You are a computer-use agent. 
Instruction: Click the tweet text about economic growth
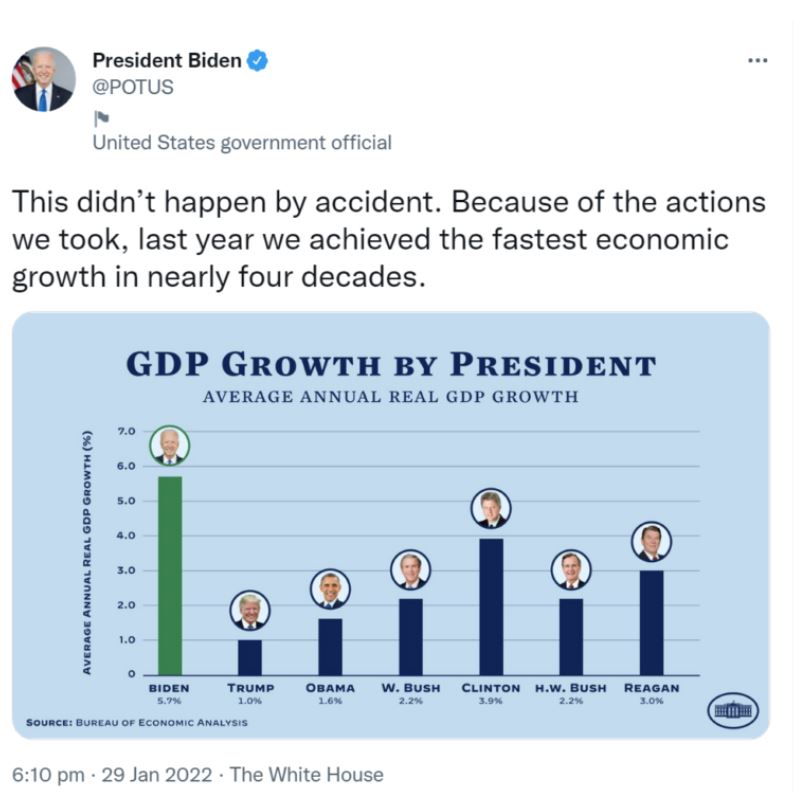(389, 239)
